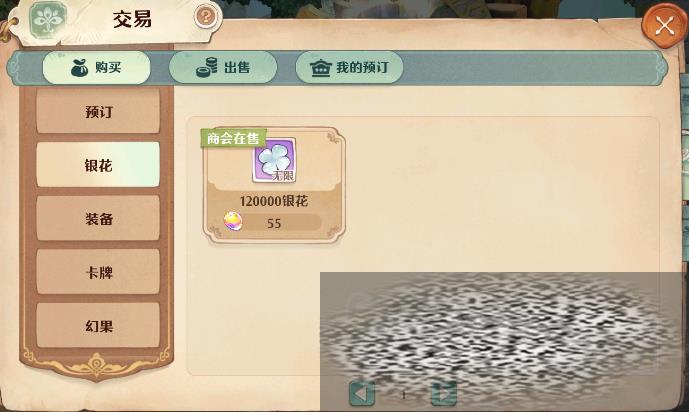Close the trade window with X

tap(664, 25)
